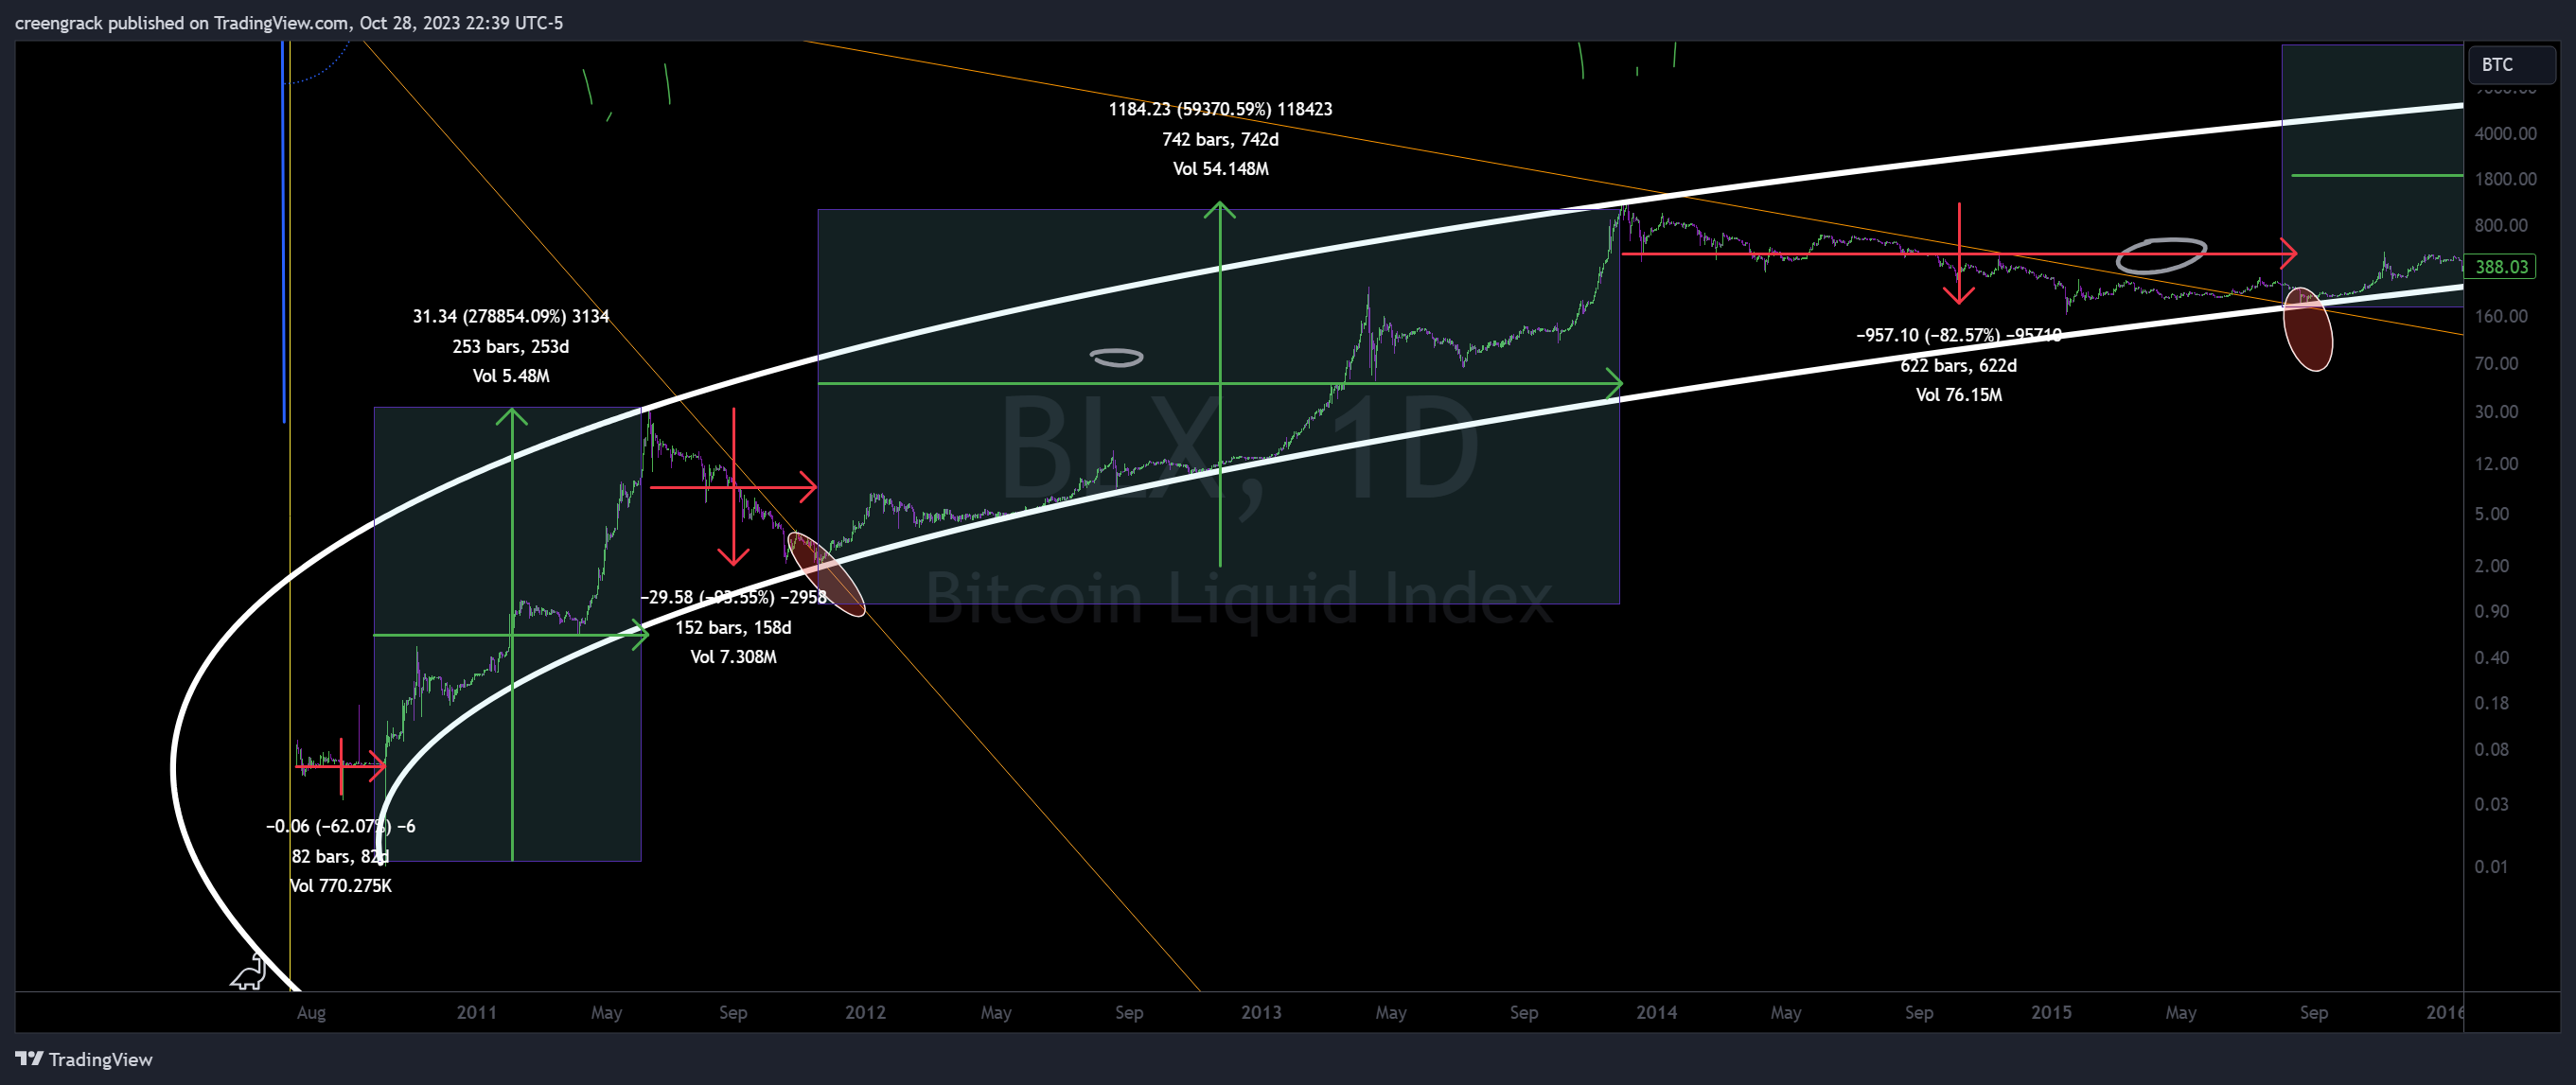The width and height of the screenshot is (2576, 1085).
Task: Select the -957.10 (-82.57%) measurement label
Action: pyautogui.click(x=1958, y=335)
